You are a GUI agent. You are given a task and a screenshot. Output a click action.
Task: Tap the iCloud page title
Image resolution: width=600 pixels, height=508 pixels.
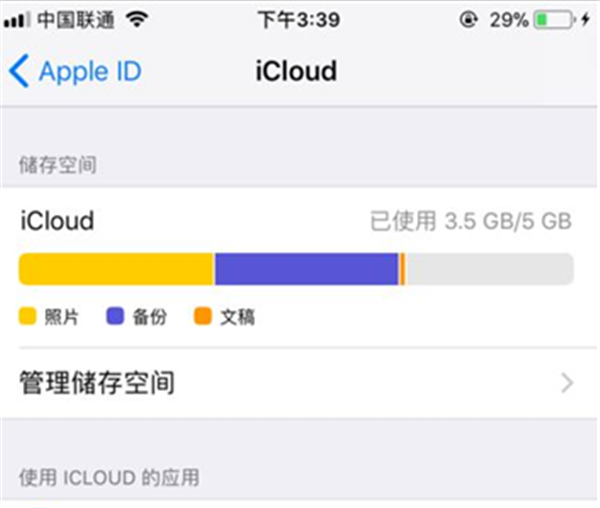[x=300, y=71]
